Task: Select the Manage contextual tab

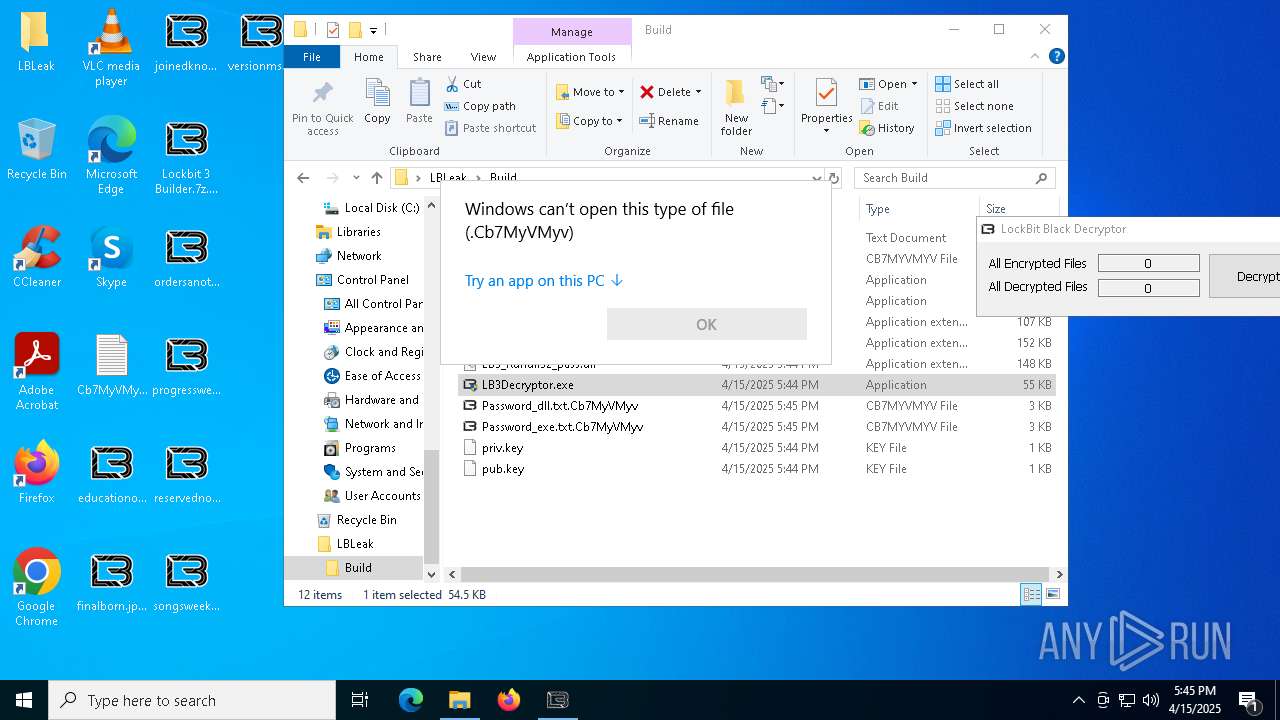Action: (x=572, y=32)
